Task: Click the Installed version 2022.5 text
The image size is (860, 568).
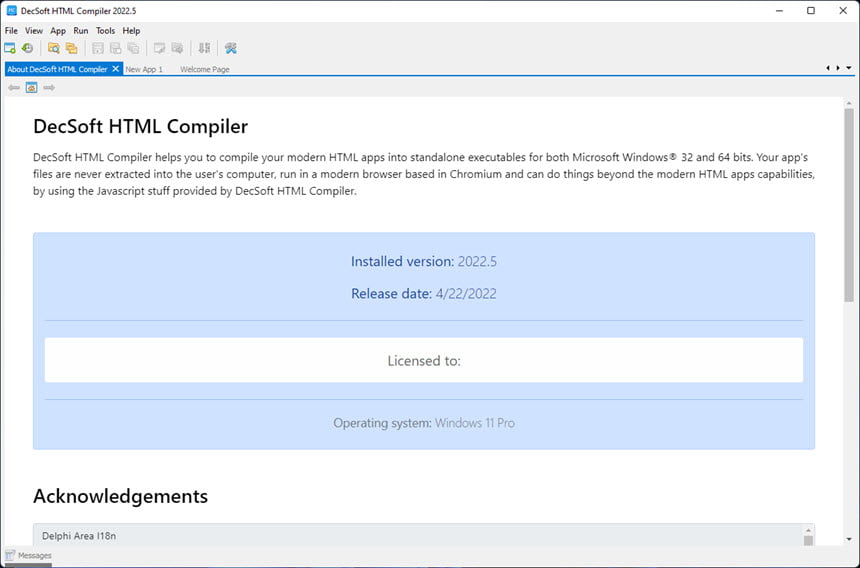Action: [x=424, y=262]
